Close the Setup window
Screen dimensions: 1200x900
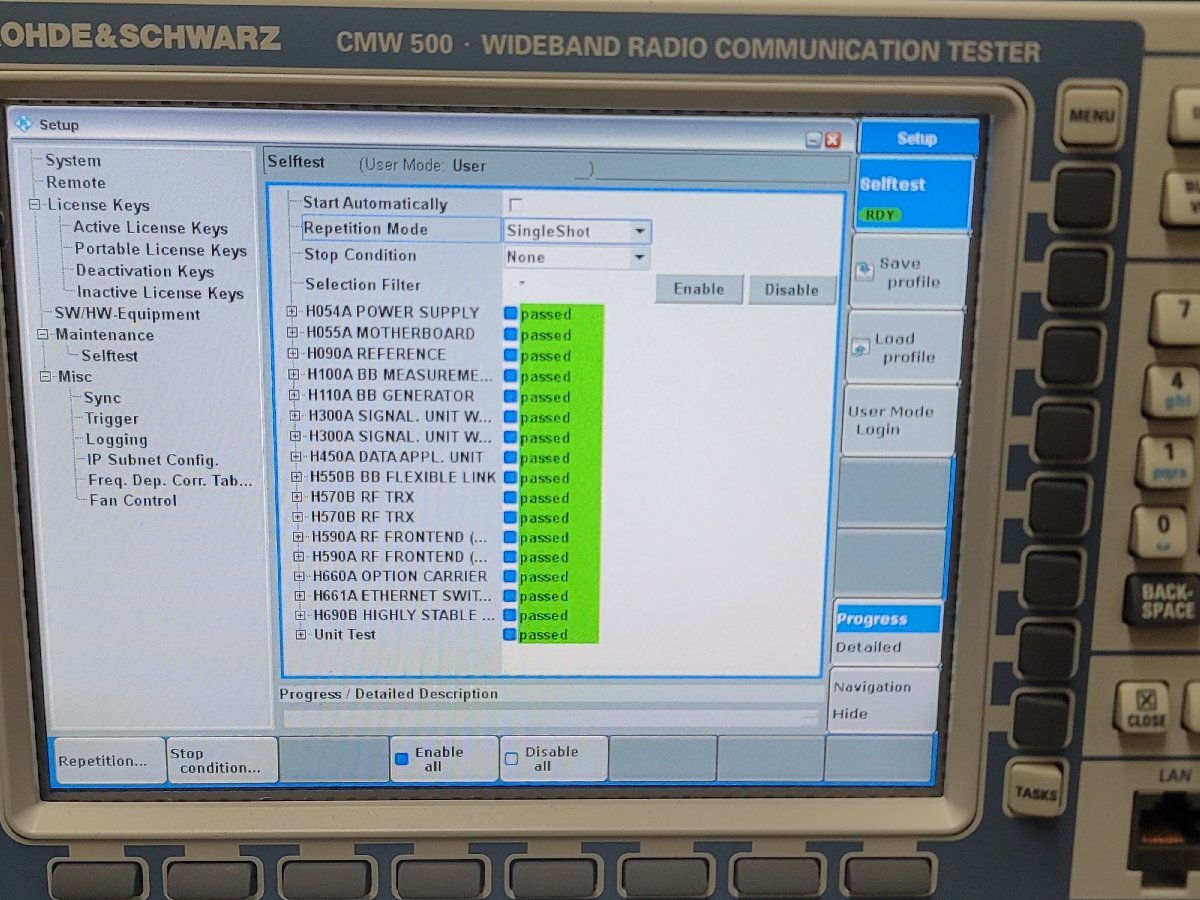pos(833,141)
